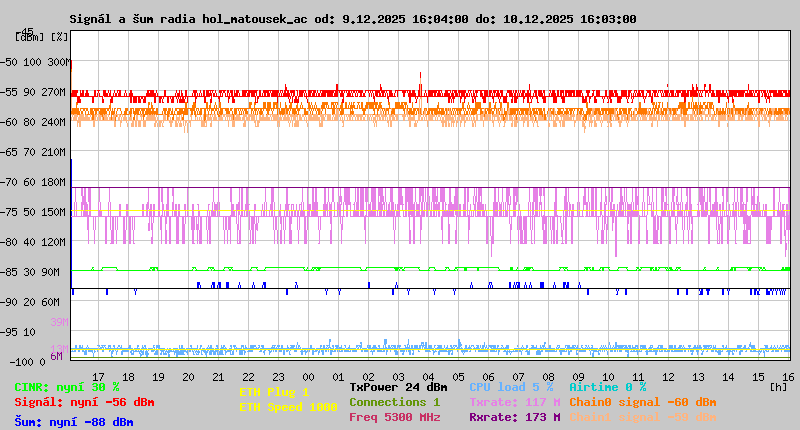
Task: Click the '-75 50 150M' y-axis label
Action: click(33, 212)
